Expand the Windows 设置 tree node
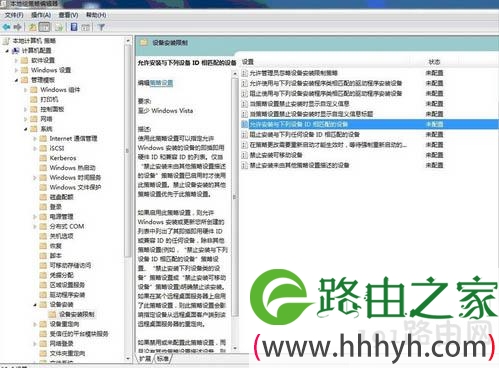The height and width of the screenshot is (368, 499). 16,70
